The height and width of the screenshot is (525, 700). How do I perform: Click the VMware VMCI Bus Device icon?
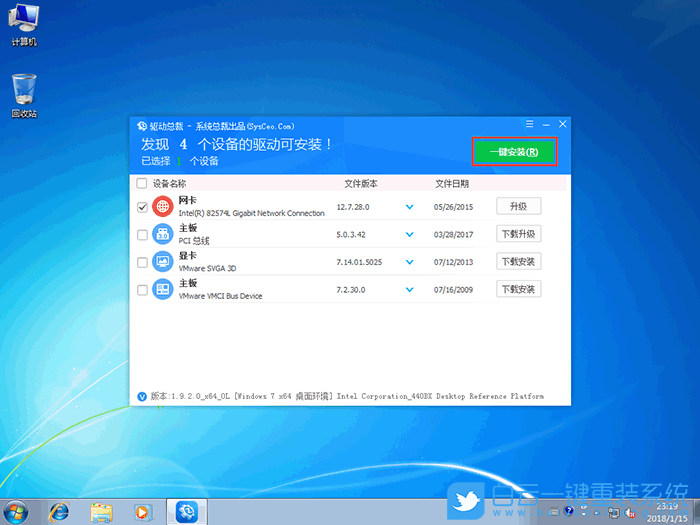click(162, 290)
